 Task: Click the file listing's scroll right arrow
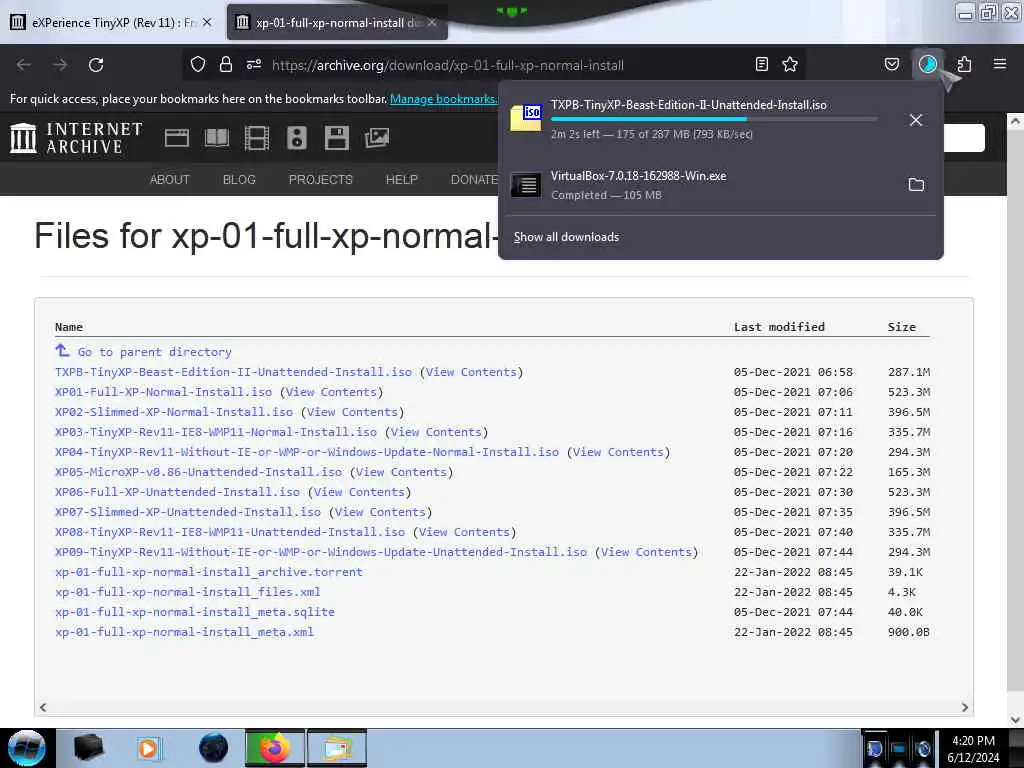965,707
